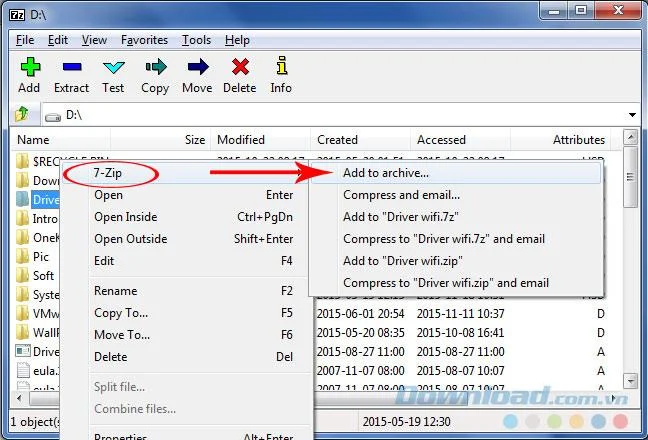Select Compress to "Driver wifi.7z" and email

(455, 239)
